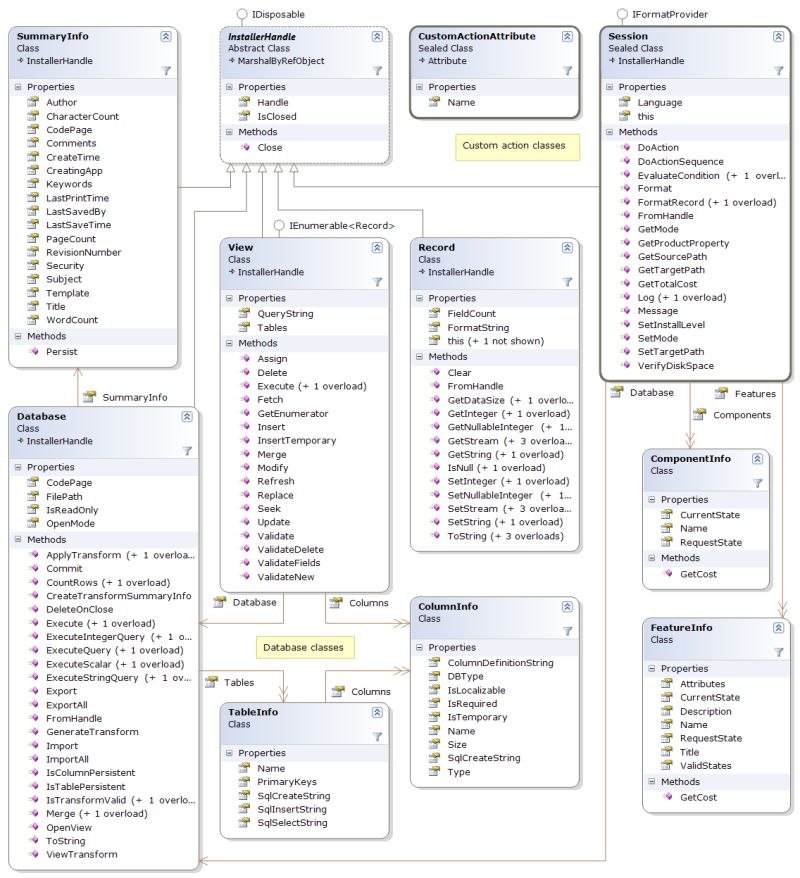Screen dimensions: 800x878
Task: Click the Database classes comment box
Action: [x=305, y=647]
